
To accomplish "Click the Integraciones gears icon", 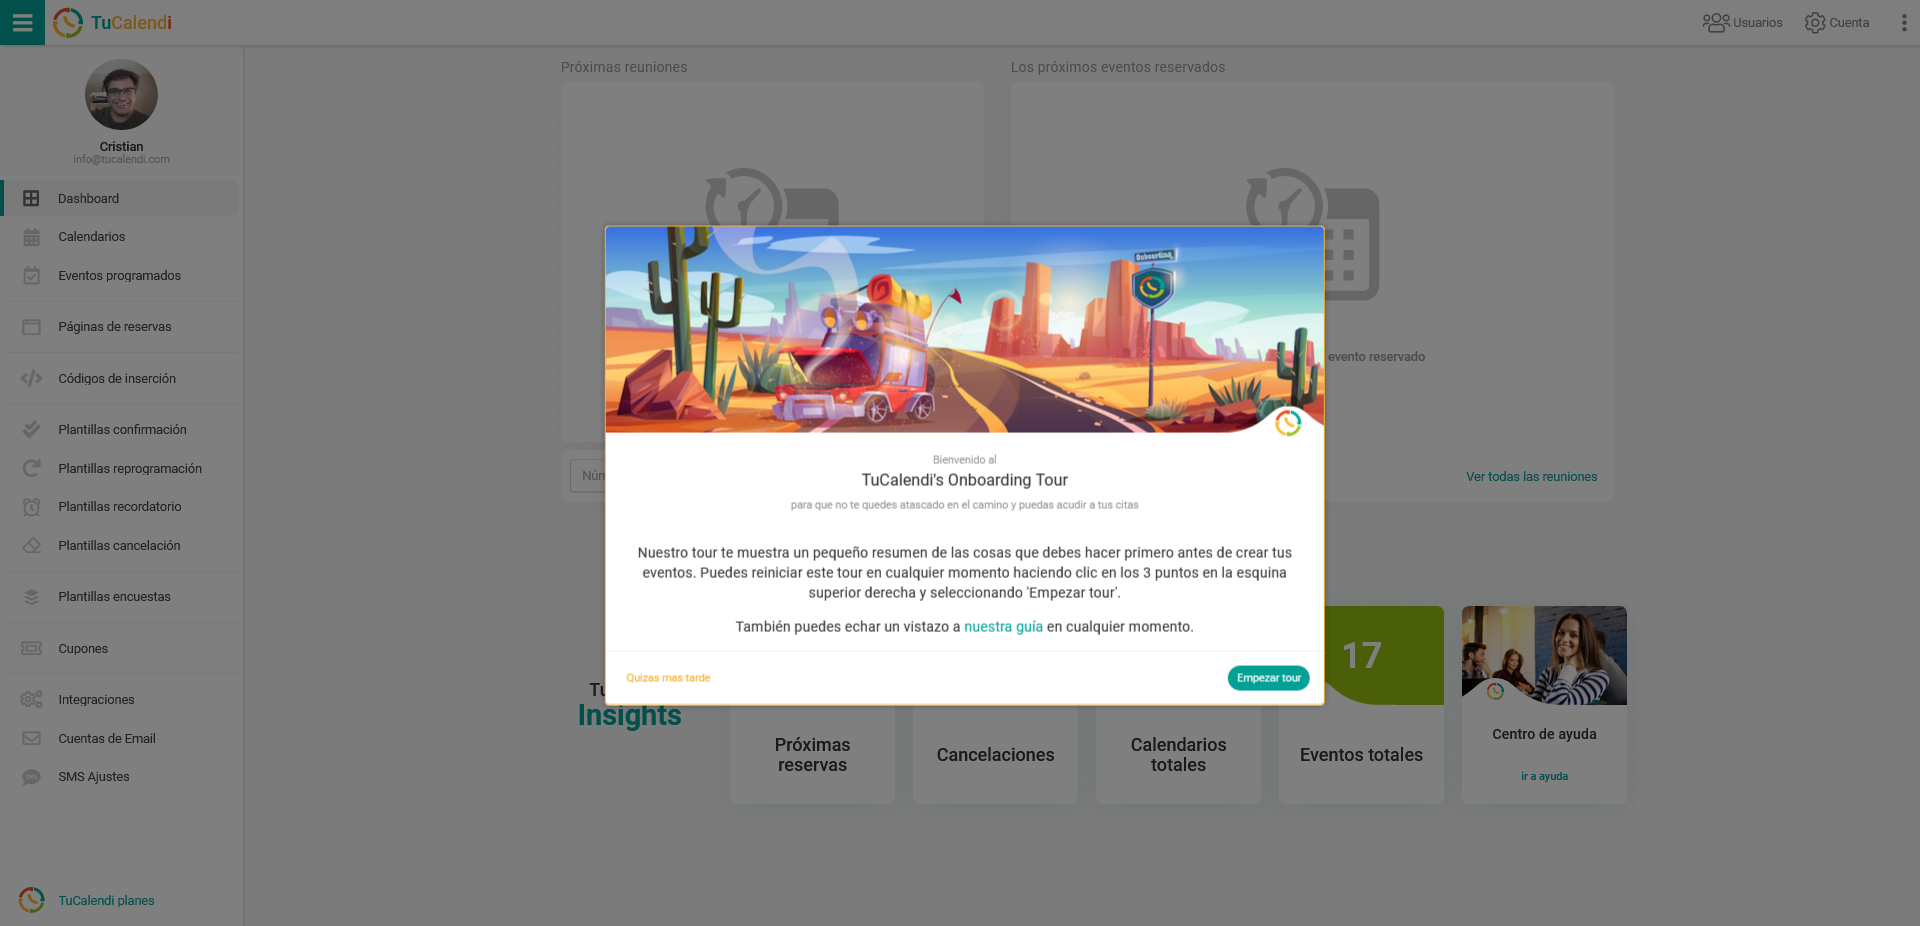I will pyautogui.click(x=31, y=699).
